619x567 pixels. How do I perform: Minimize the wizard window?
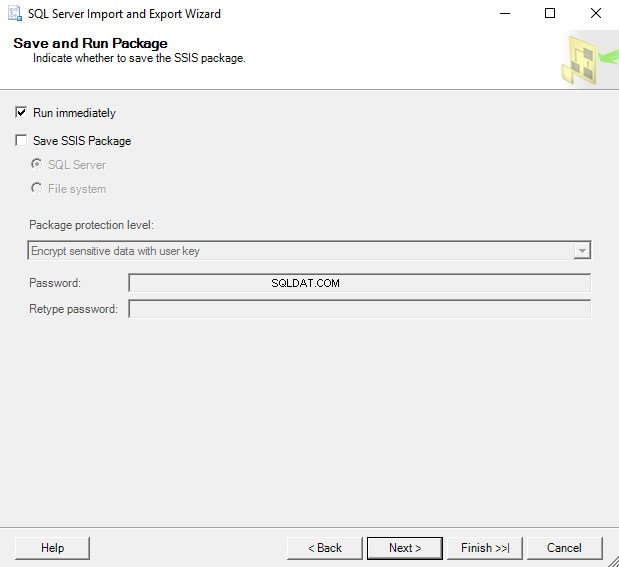(505, 13)
